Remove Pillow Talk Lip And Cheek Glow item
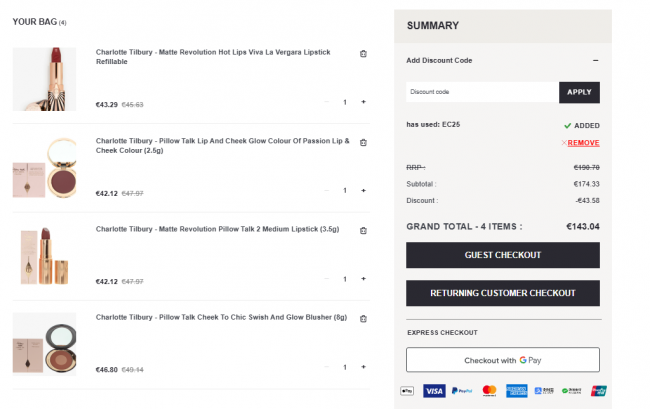 (363, 143)
